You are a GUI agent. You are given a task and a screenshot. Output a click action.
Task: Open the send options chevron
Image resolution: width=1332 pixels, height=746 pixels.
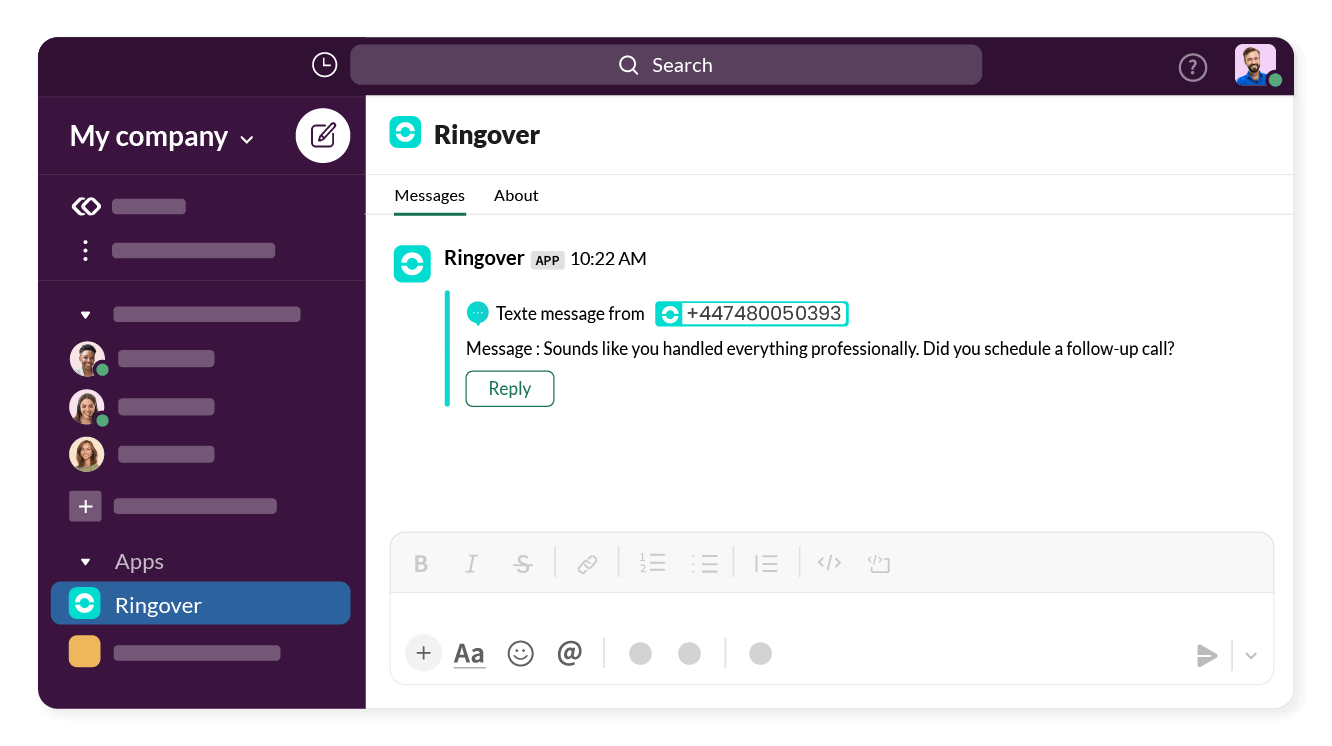[1250, 655]
